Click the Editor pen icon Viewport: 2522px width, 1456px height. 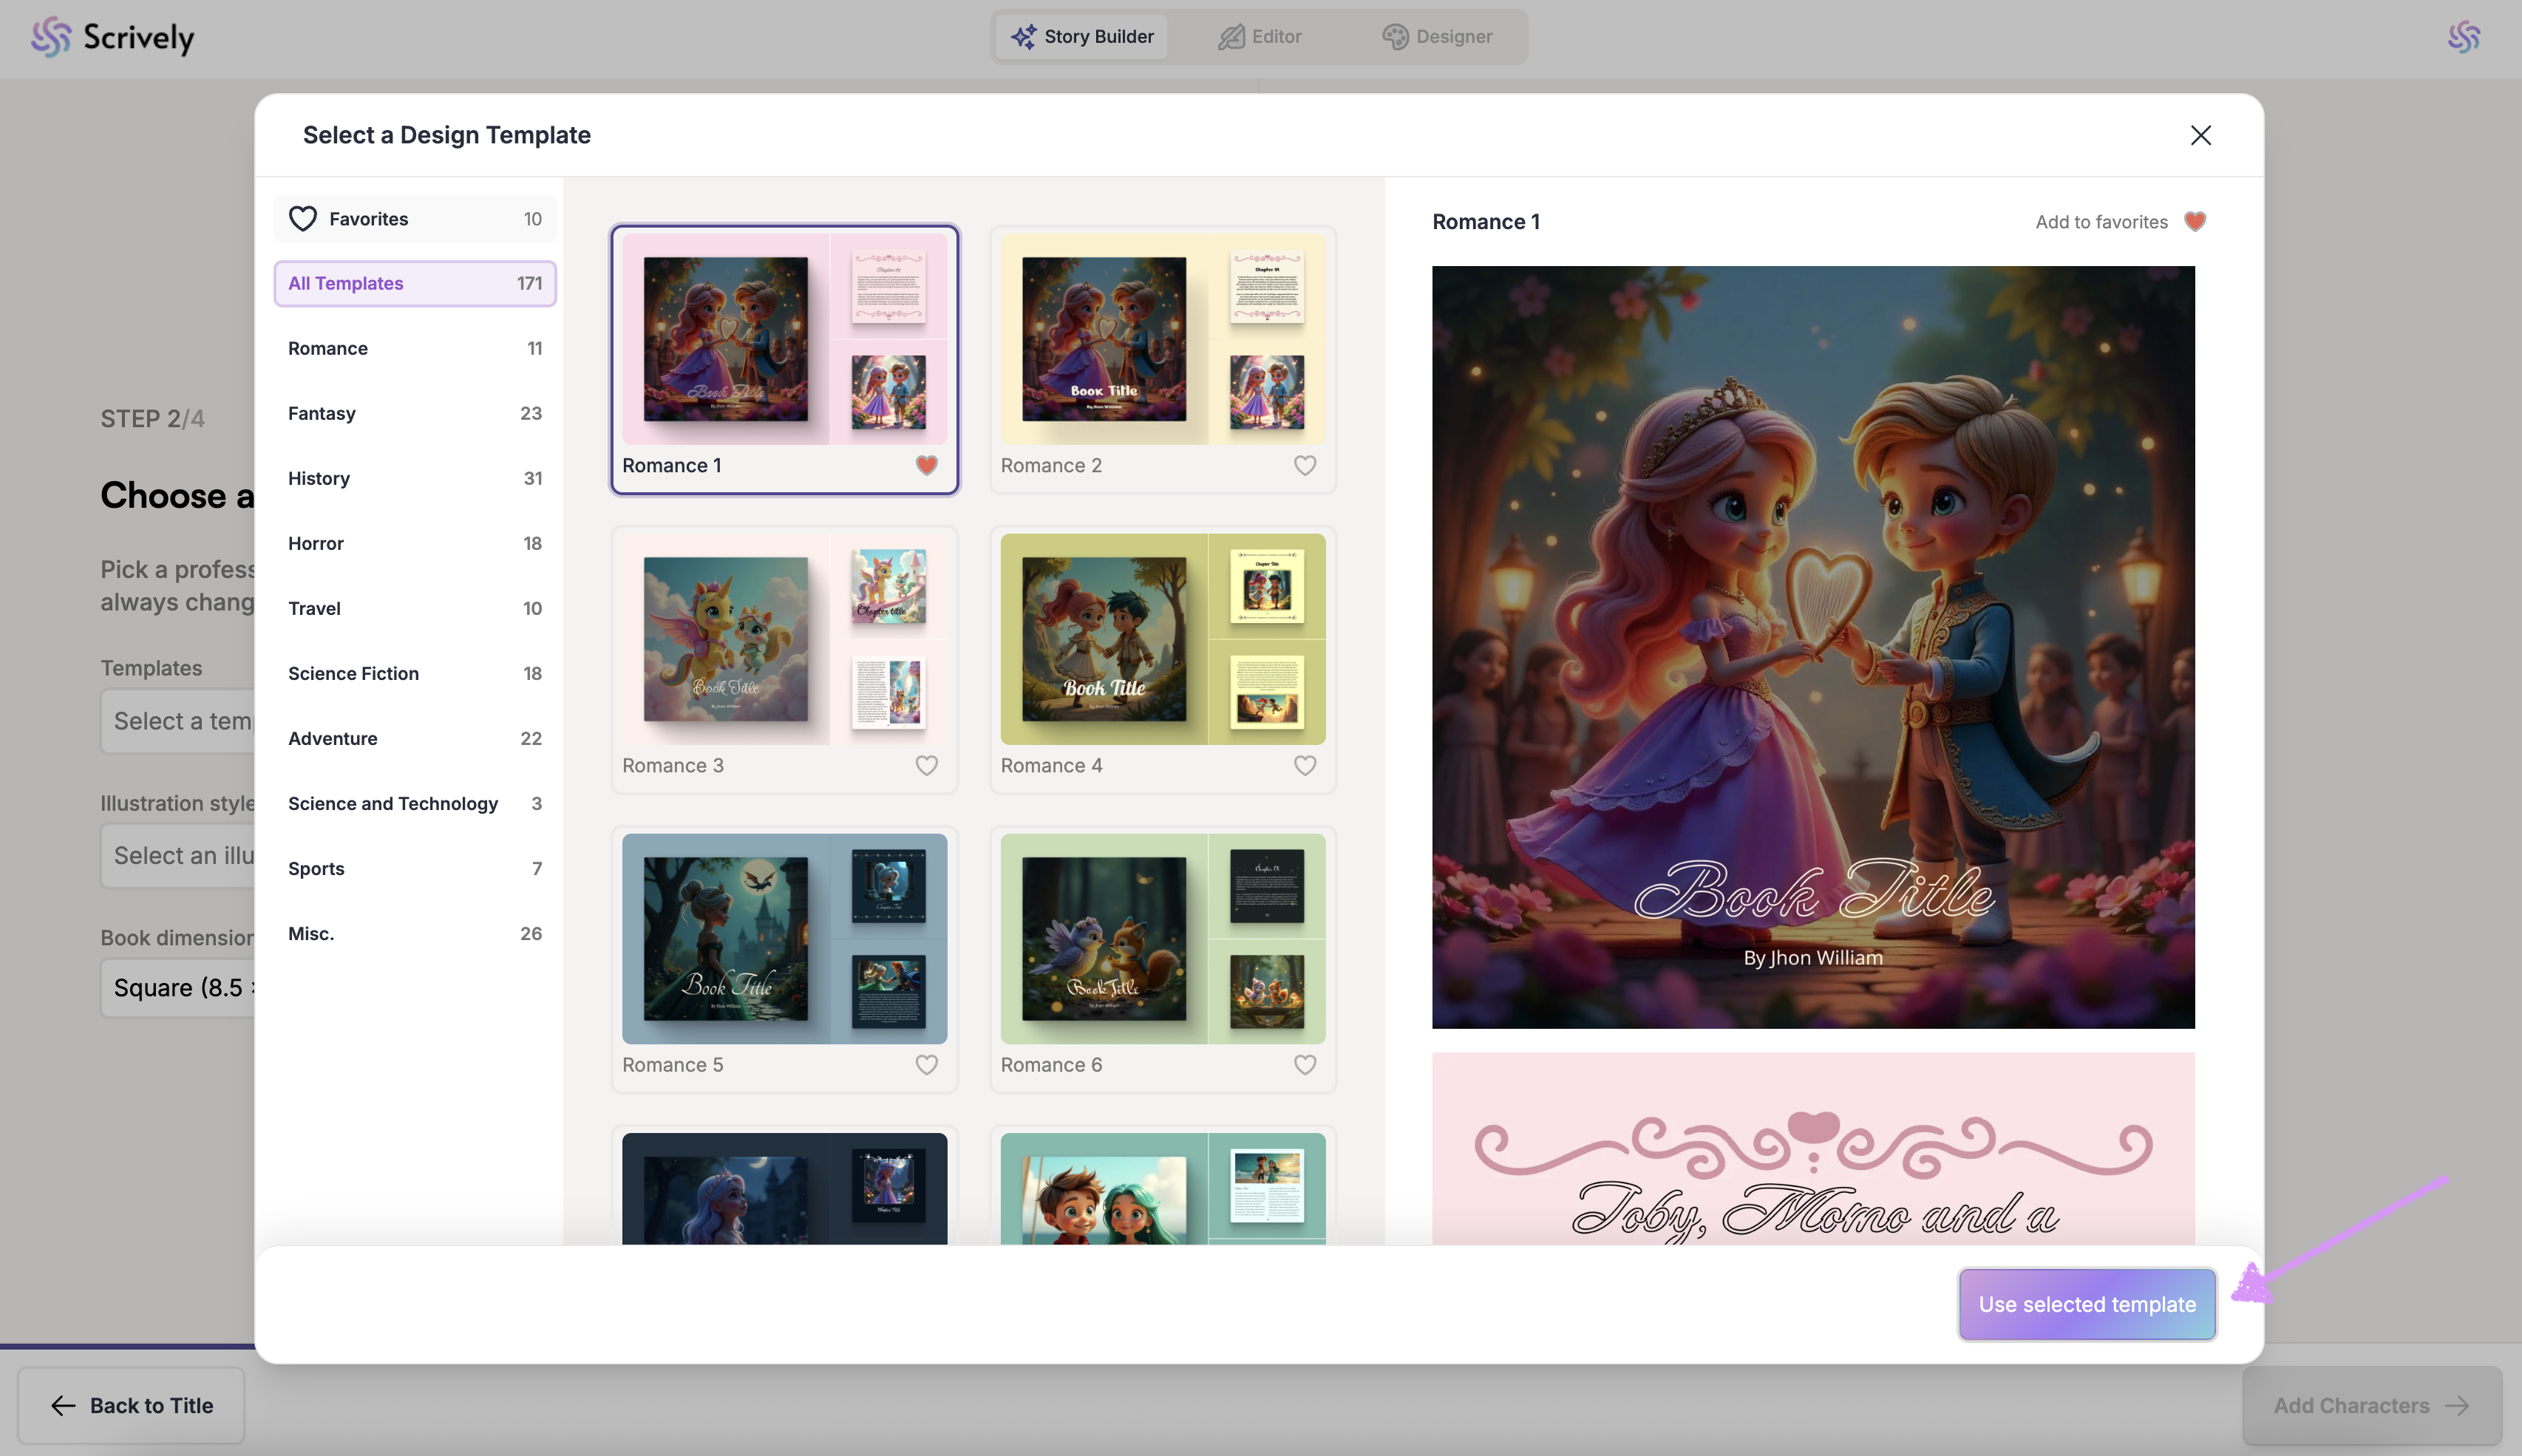click(1231, 37)
